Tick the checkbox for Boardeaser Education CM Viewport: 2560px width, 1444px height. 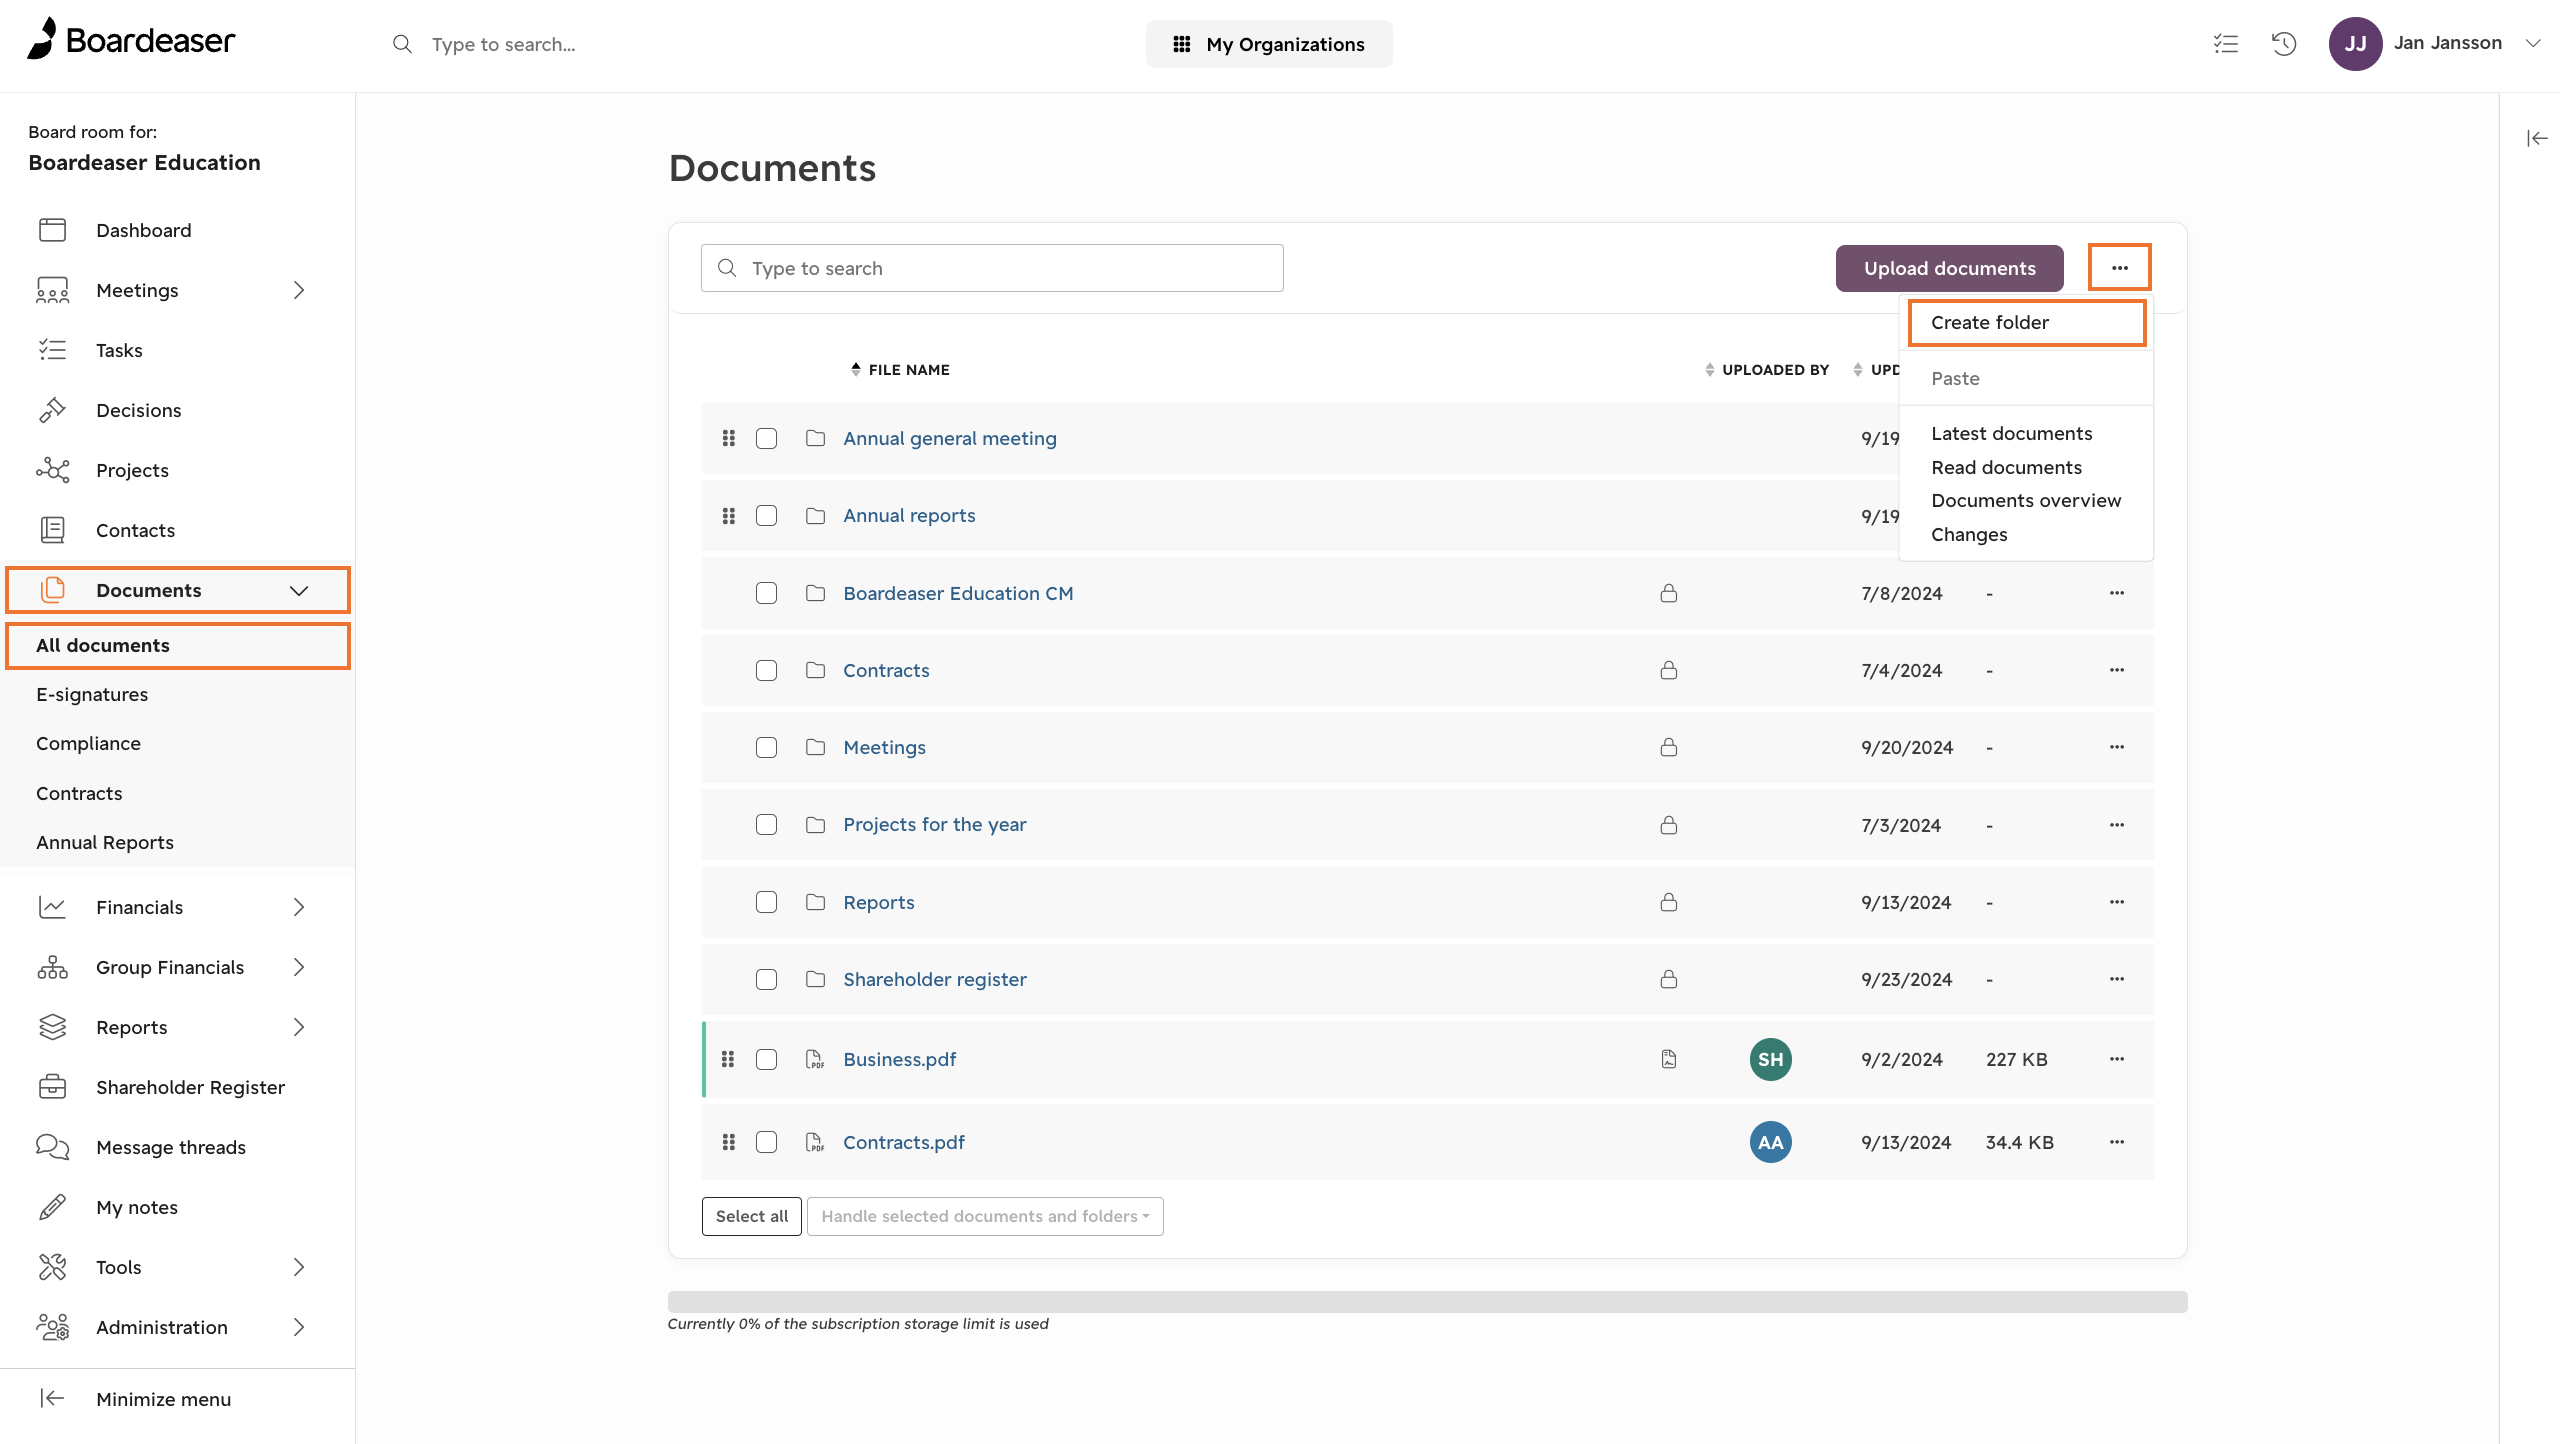click(x=766, y=593)
